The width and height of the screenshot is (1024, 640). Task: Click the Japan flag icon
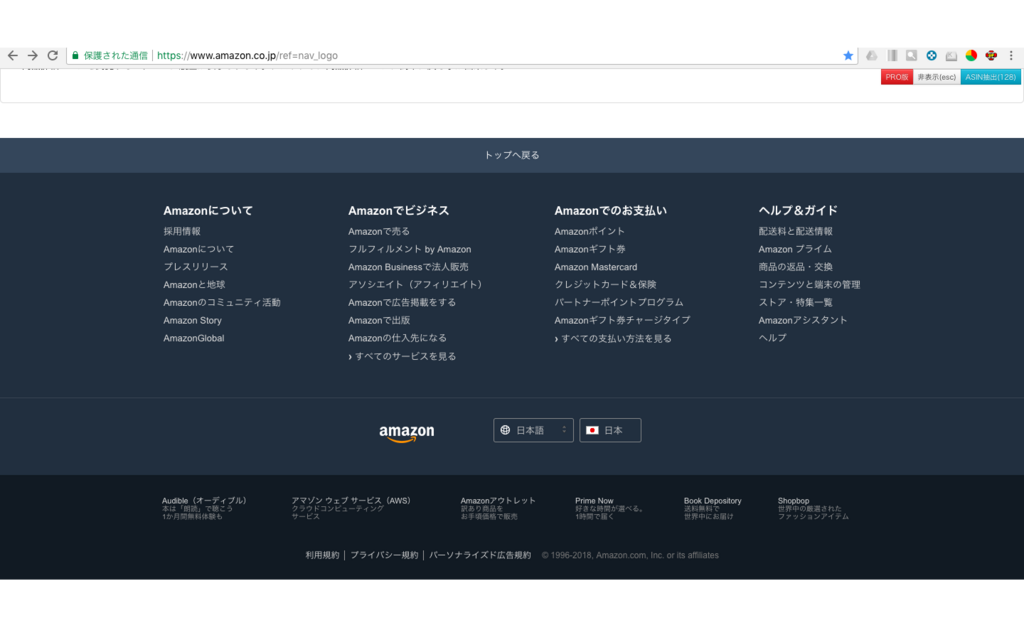pyautogui.click(x=592, y=430)
